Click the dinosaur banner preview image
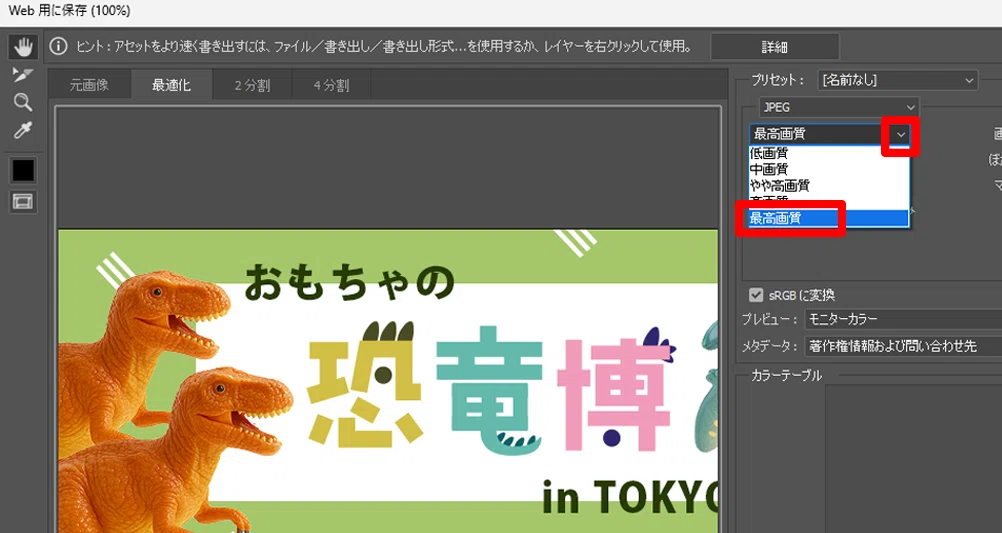 point(389,381)
